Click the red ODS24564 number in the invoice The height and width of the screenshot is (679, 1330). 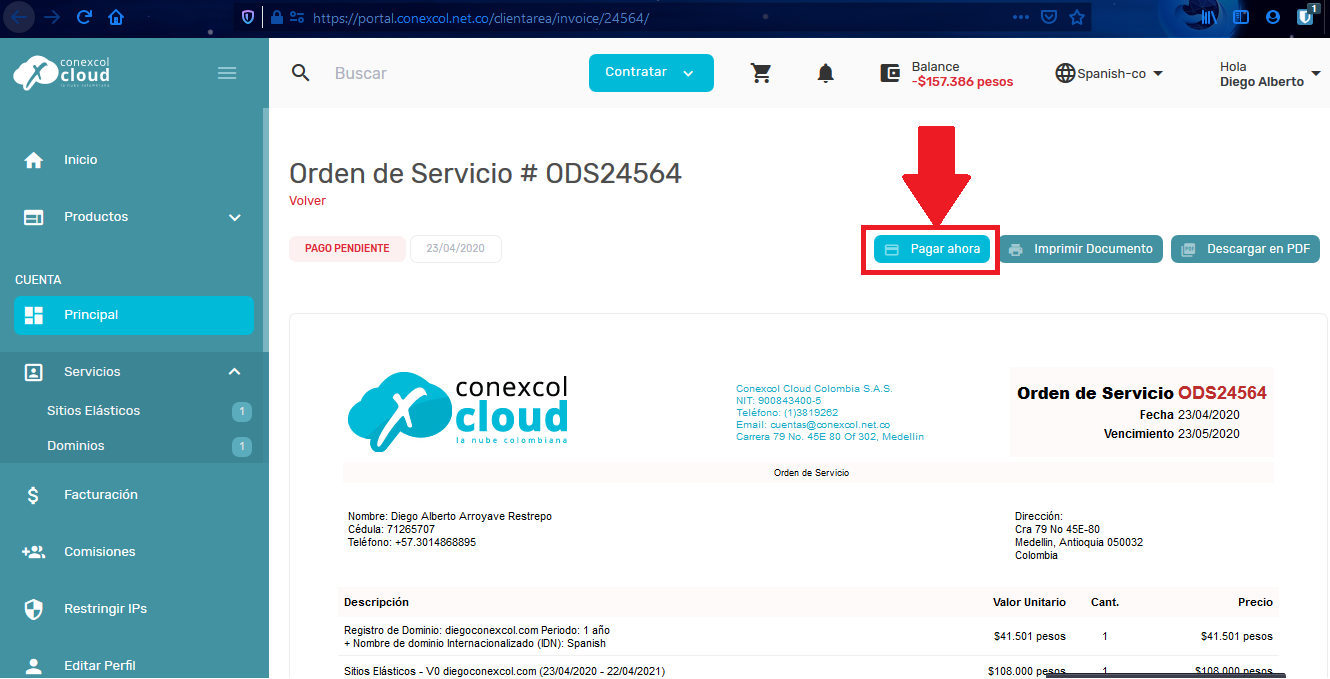pyautogui.click(x=1222, y=393)
